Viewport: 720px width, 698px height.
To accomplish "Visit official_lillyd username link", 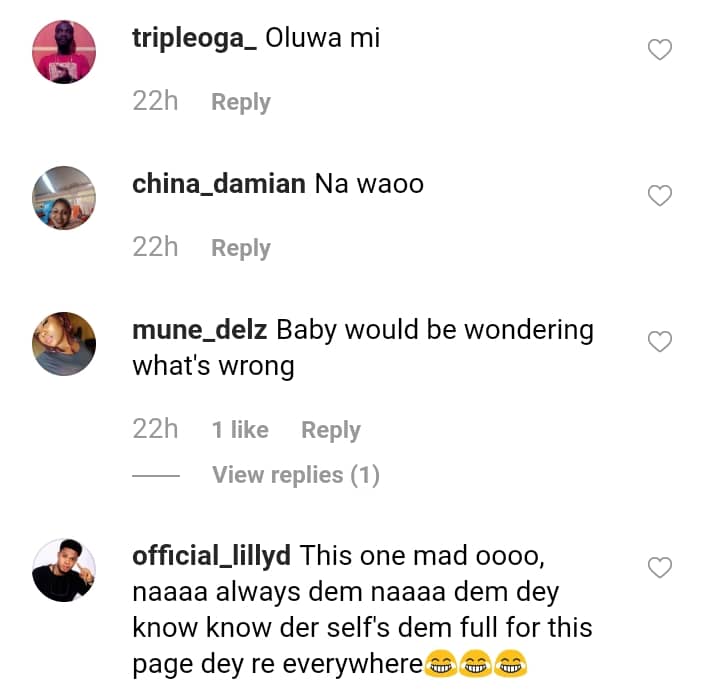I will click(212, 555).
